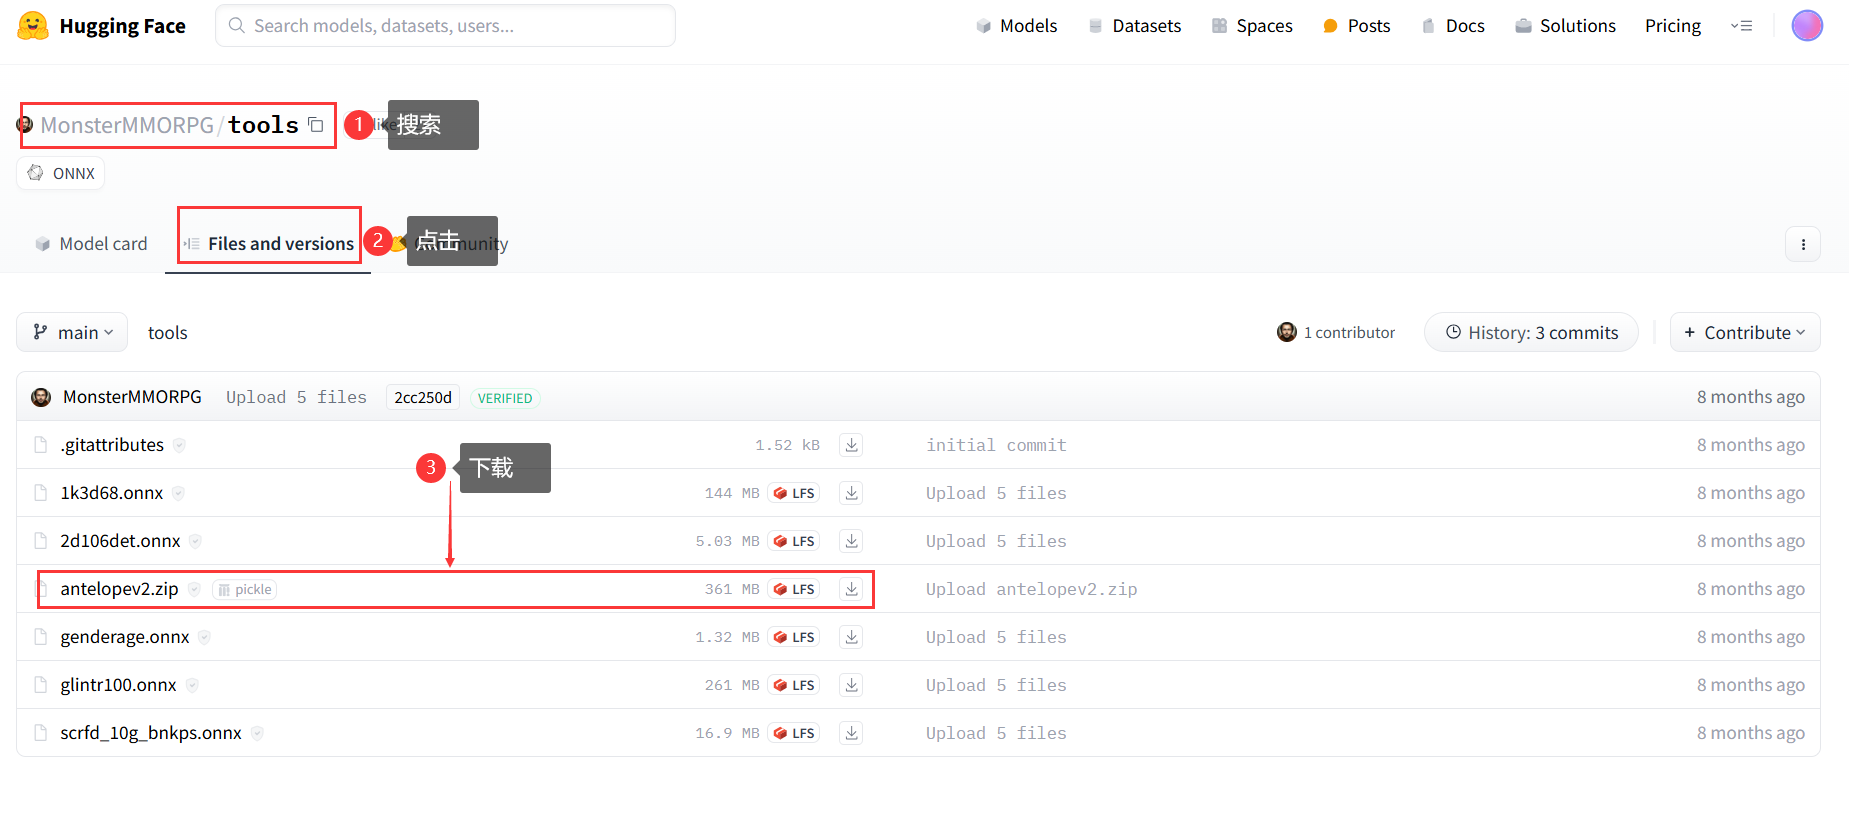Open the 2d106det.onnx file
Screen dimensions: 1849x824
pyautogui.click(x=120, y=541)
